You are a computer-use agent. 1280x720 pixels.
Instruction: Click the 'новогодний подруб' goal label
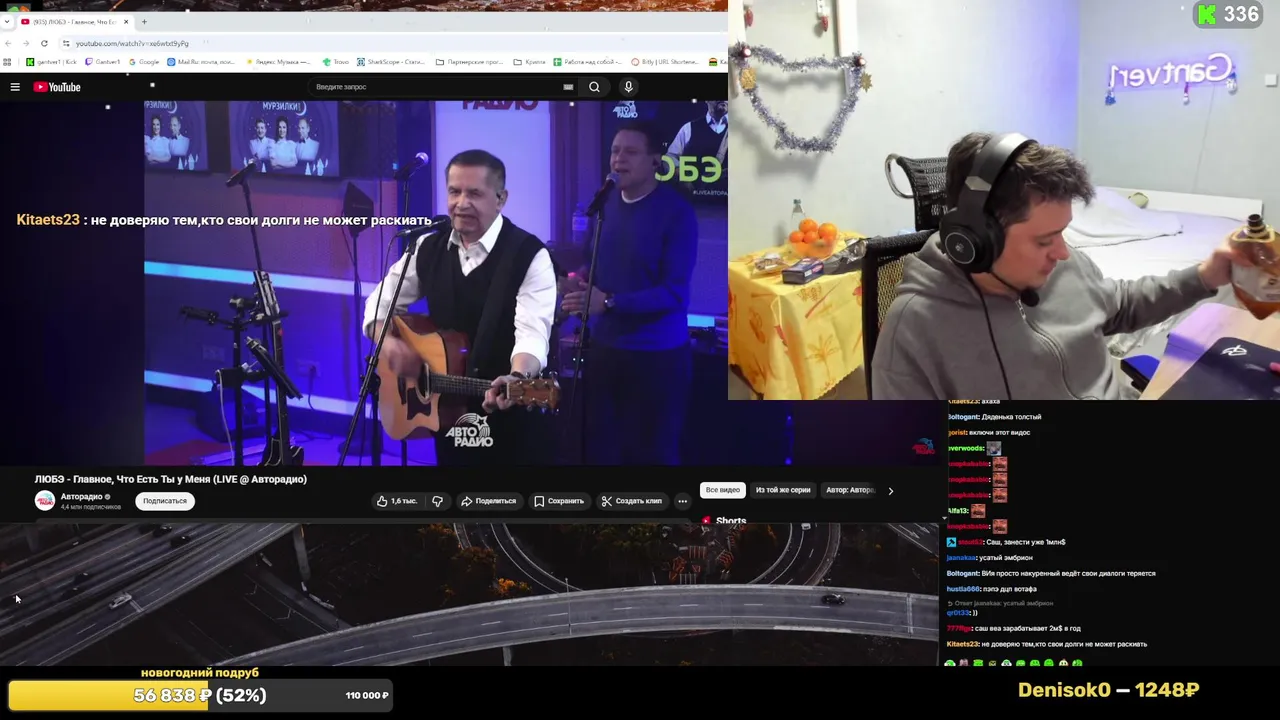pyautogui.click(x=200, y=673)
